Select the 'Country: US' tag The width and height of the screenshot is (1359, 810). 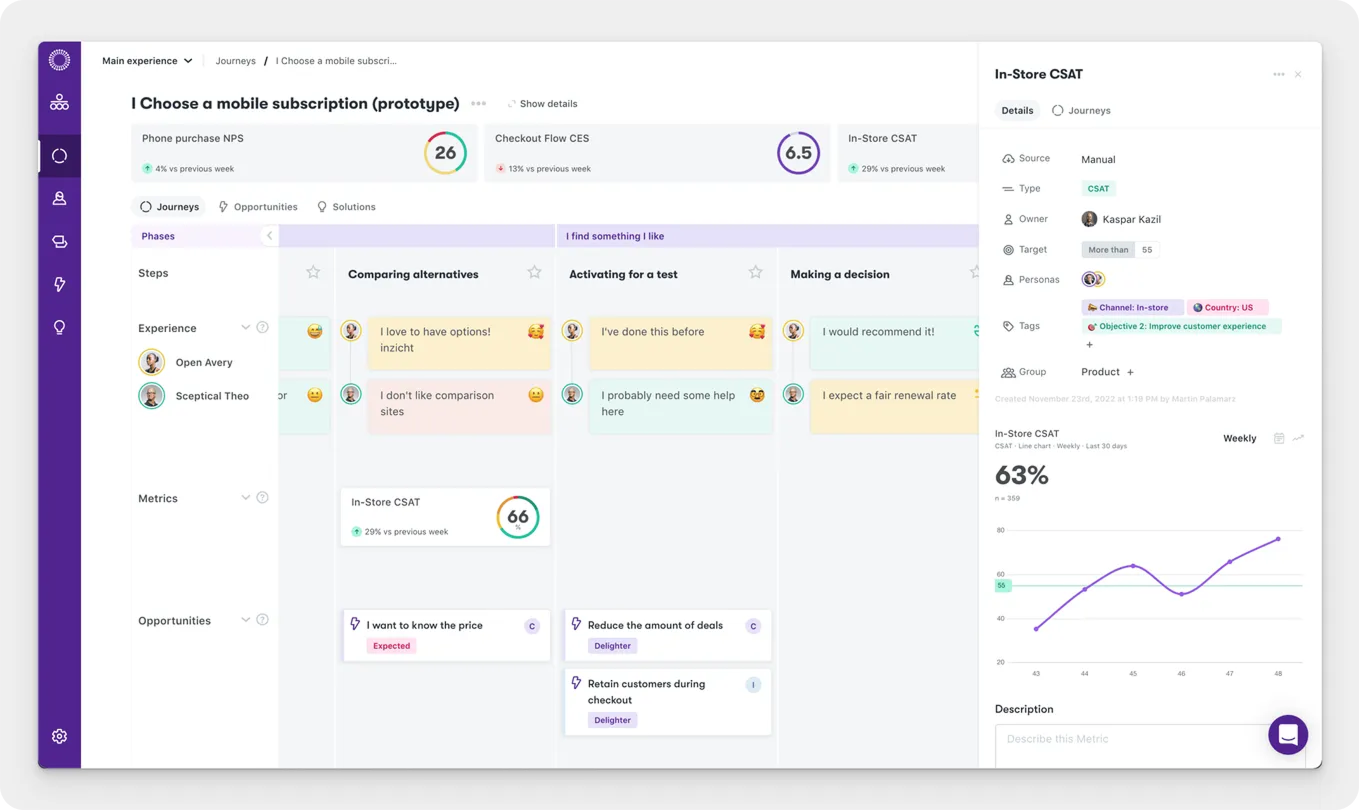[1227, 308]
